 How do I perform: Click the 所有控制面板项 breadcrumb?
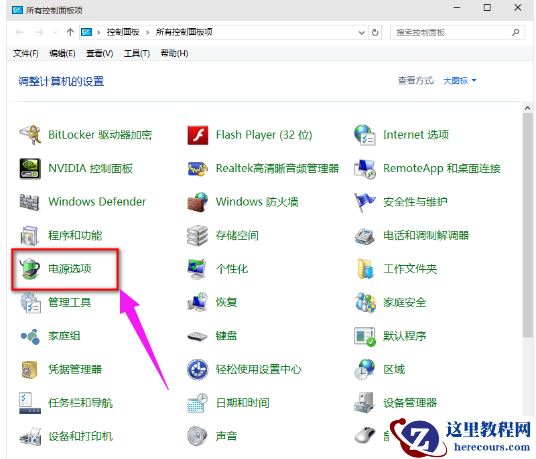point(184,32)
